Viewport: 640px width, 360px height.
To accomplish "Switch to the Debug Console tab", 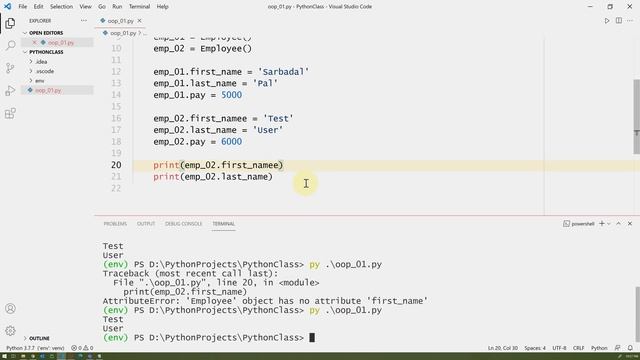I will [184, 224].
